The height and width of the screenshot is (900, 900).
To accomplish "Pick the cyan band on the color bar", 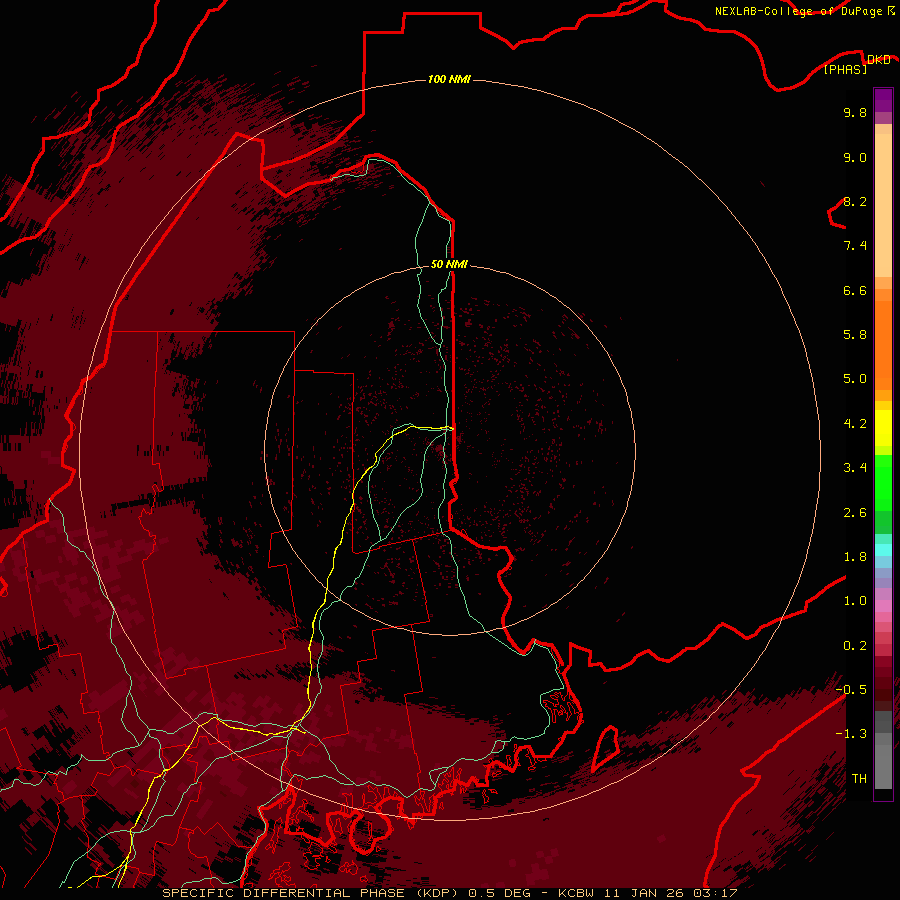I will [883, 550].
